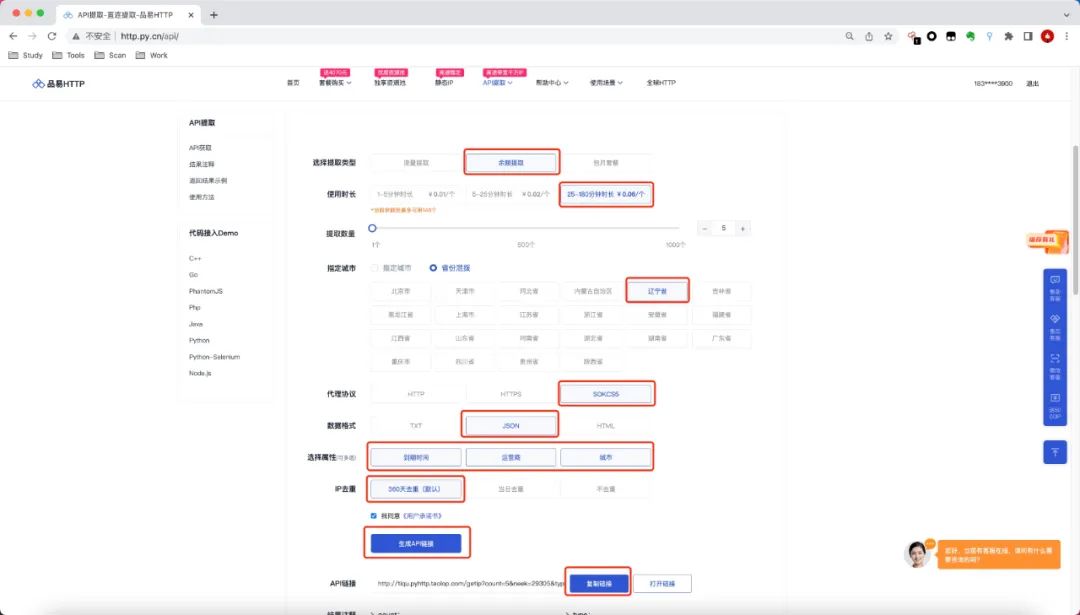The height and width of the screenshot is (615, 1080).
Task: Open the Work bookmarks folder
Action: point(152,55)
